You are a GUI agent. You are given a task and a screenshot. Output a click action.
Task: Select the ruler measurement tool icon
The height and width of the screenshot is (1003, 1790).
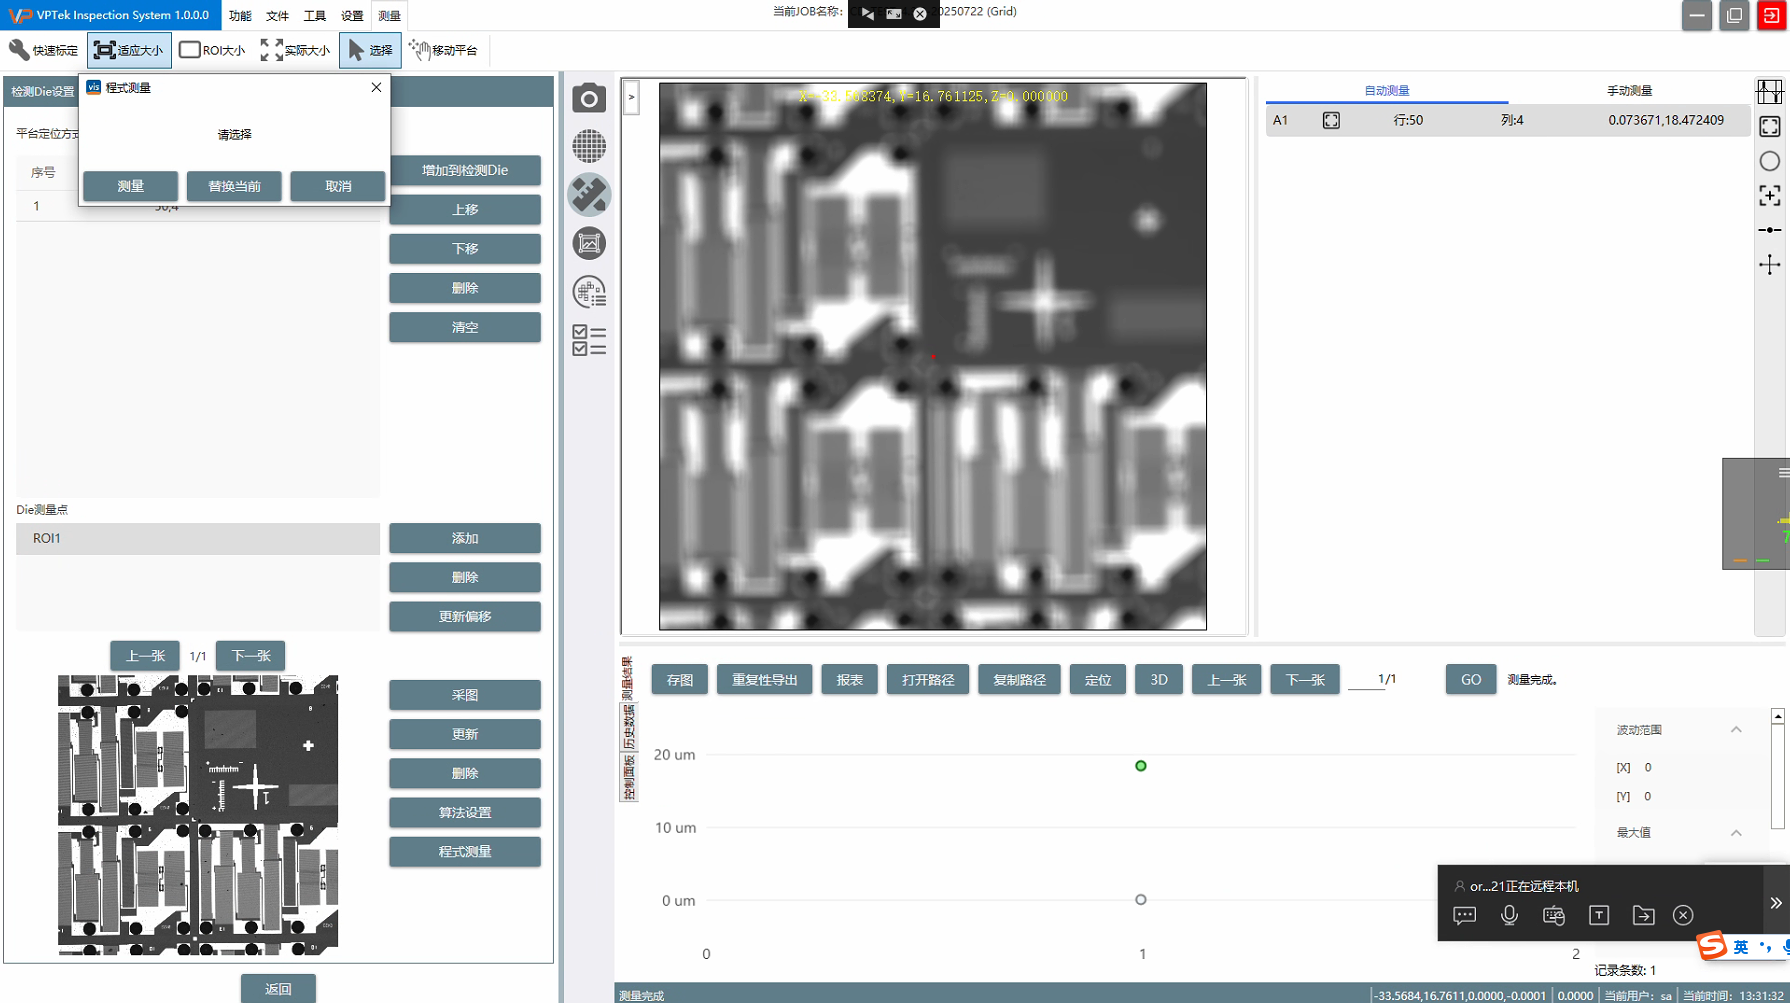589,195
